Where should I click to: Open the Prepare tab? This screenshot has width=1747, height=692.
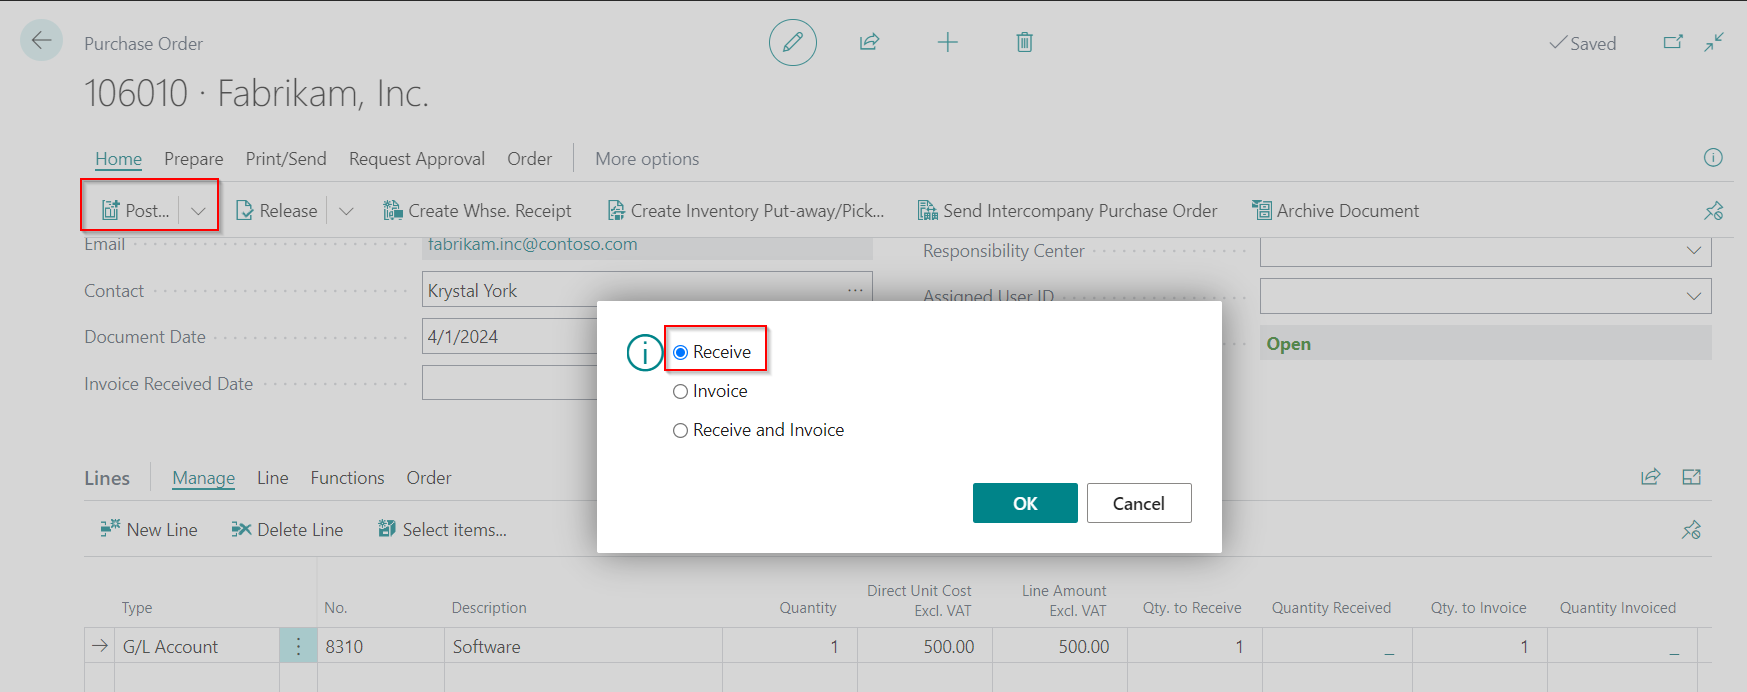pos(194,159)
